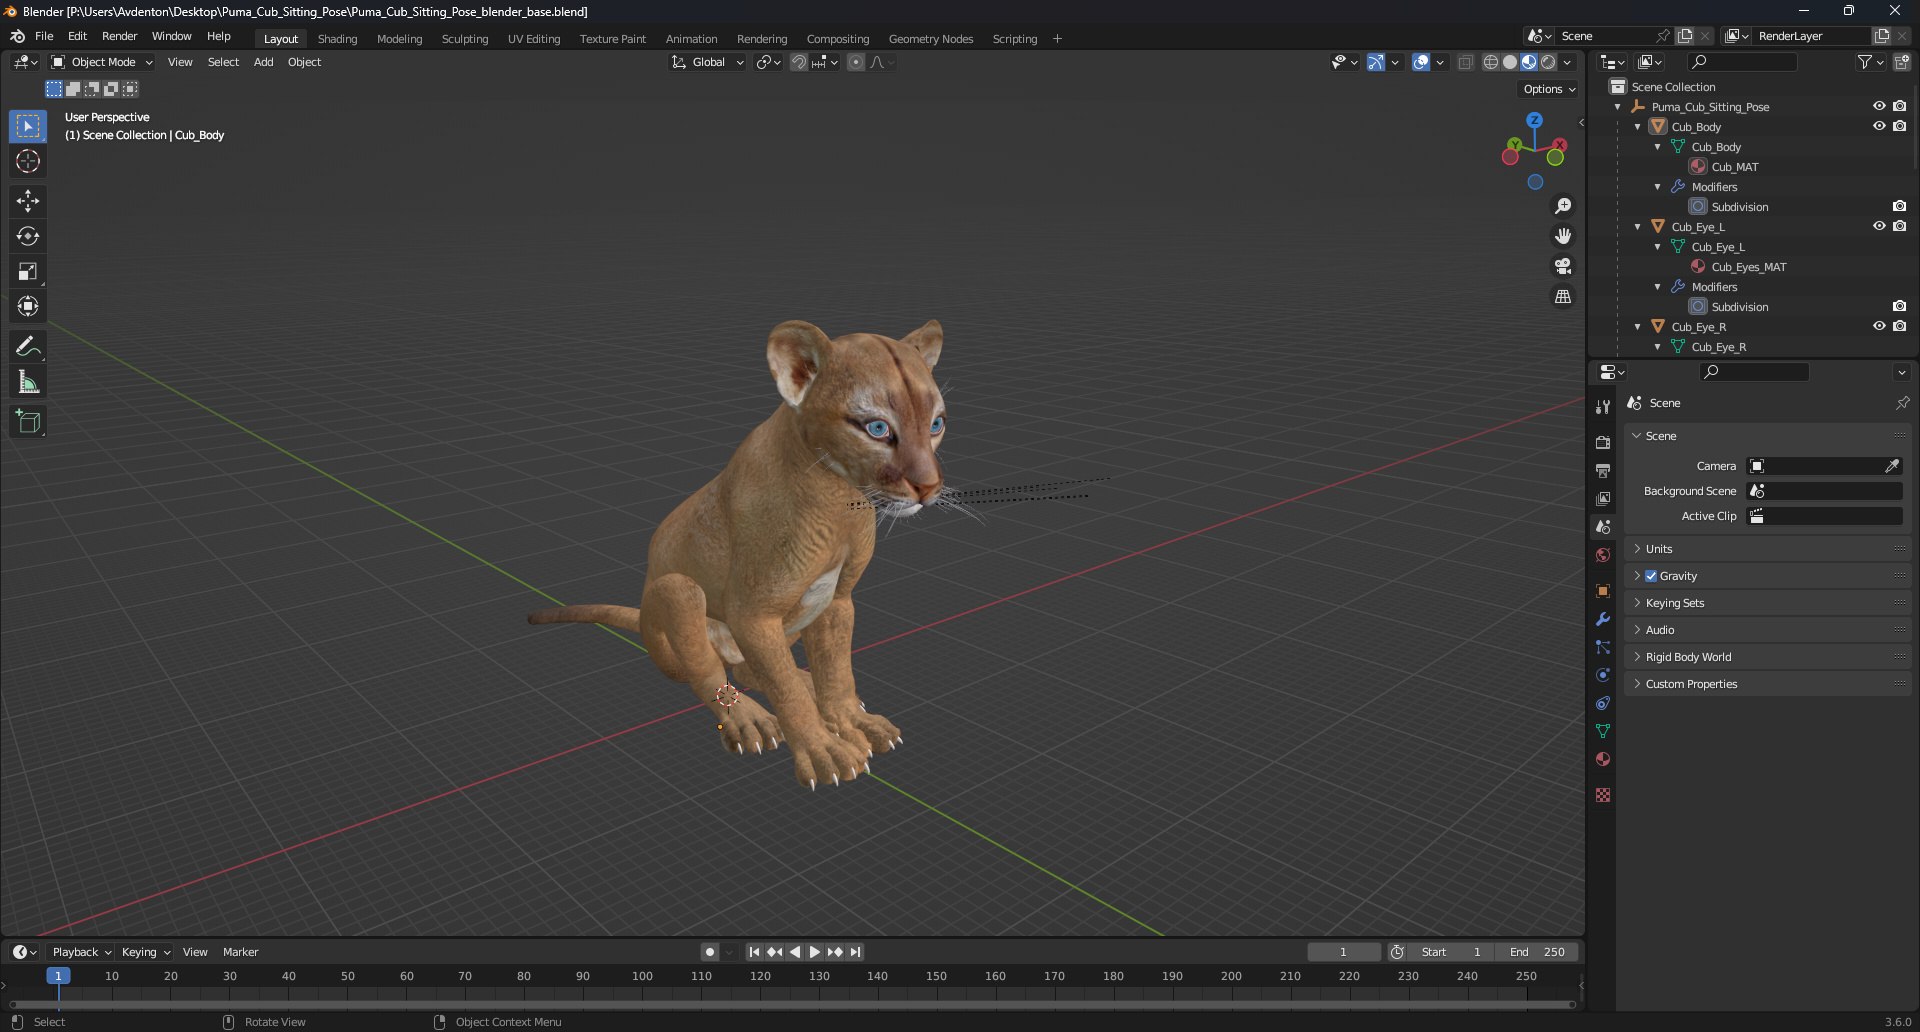Open the World properties tab
The height and width of the screenshot is (1032, 1920).
pos(1603,555)
